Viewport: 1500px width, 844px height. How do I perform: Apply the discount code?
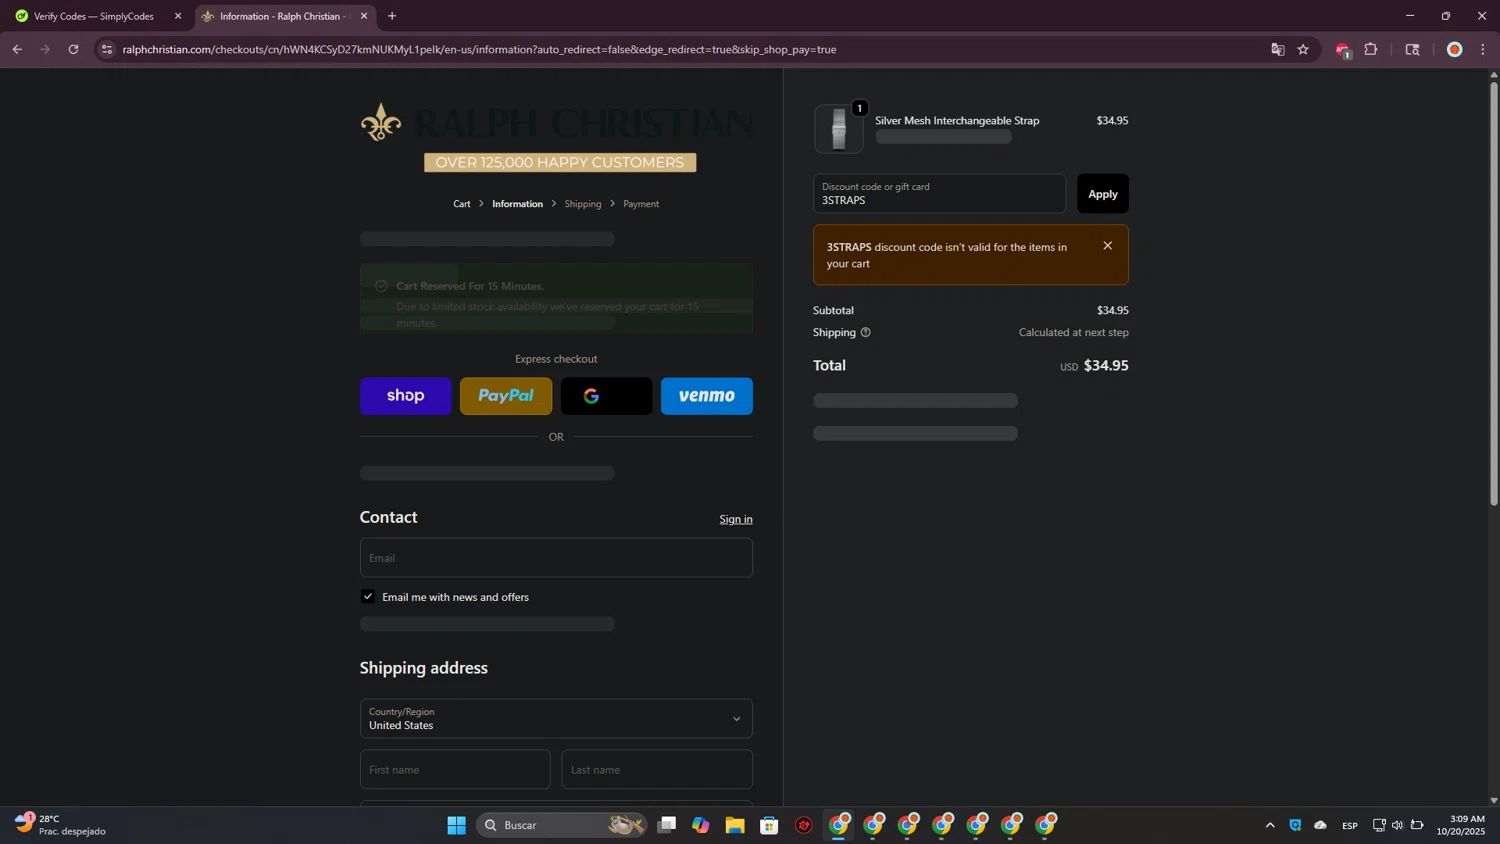1103,194
